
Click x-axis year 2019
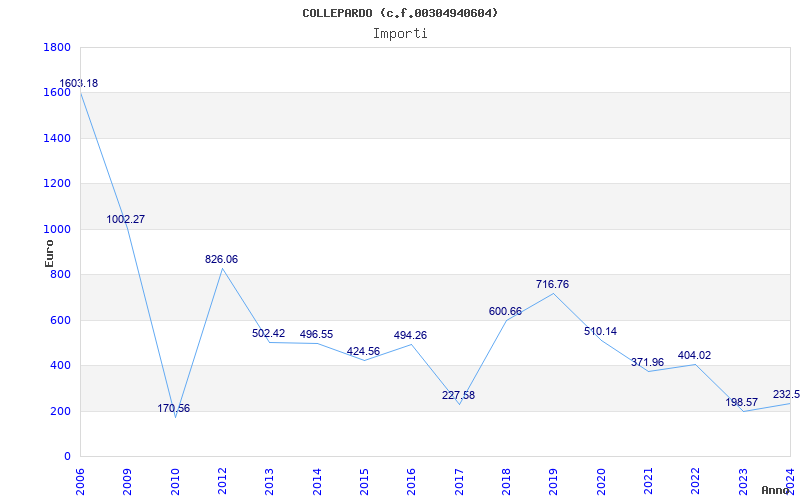pyautogui.click(x=554, y=481)
